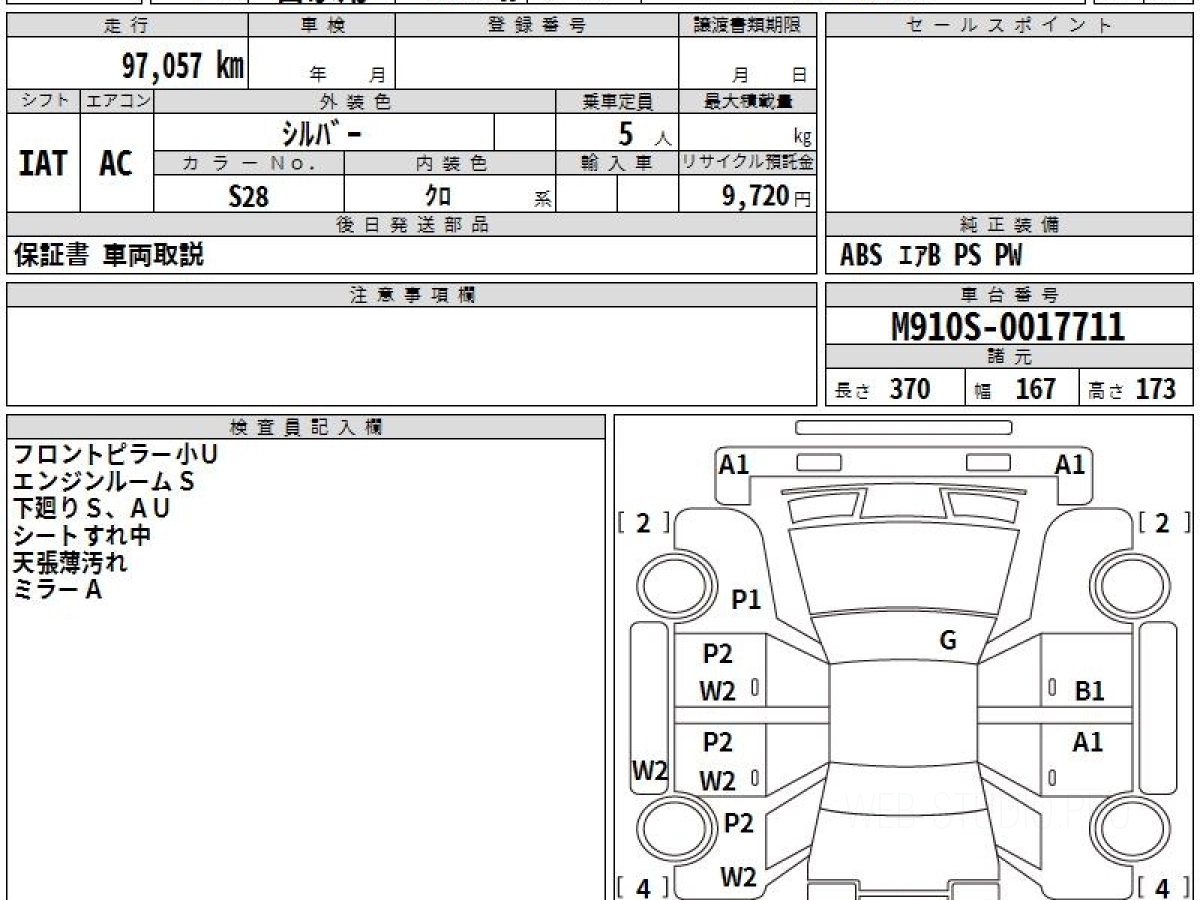Click the 純正装備 header
This screenshot has height=900, width=1200.
(x=1009, y=226)
